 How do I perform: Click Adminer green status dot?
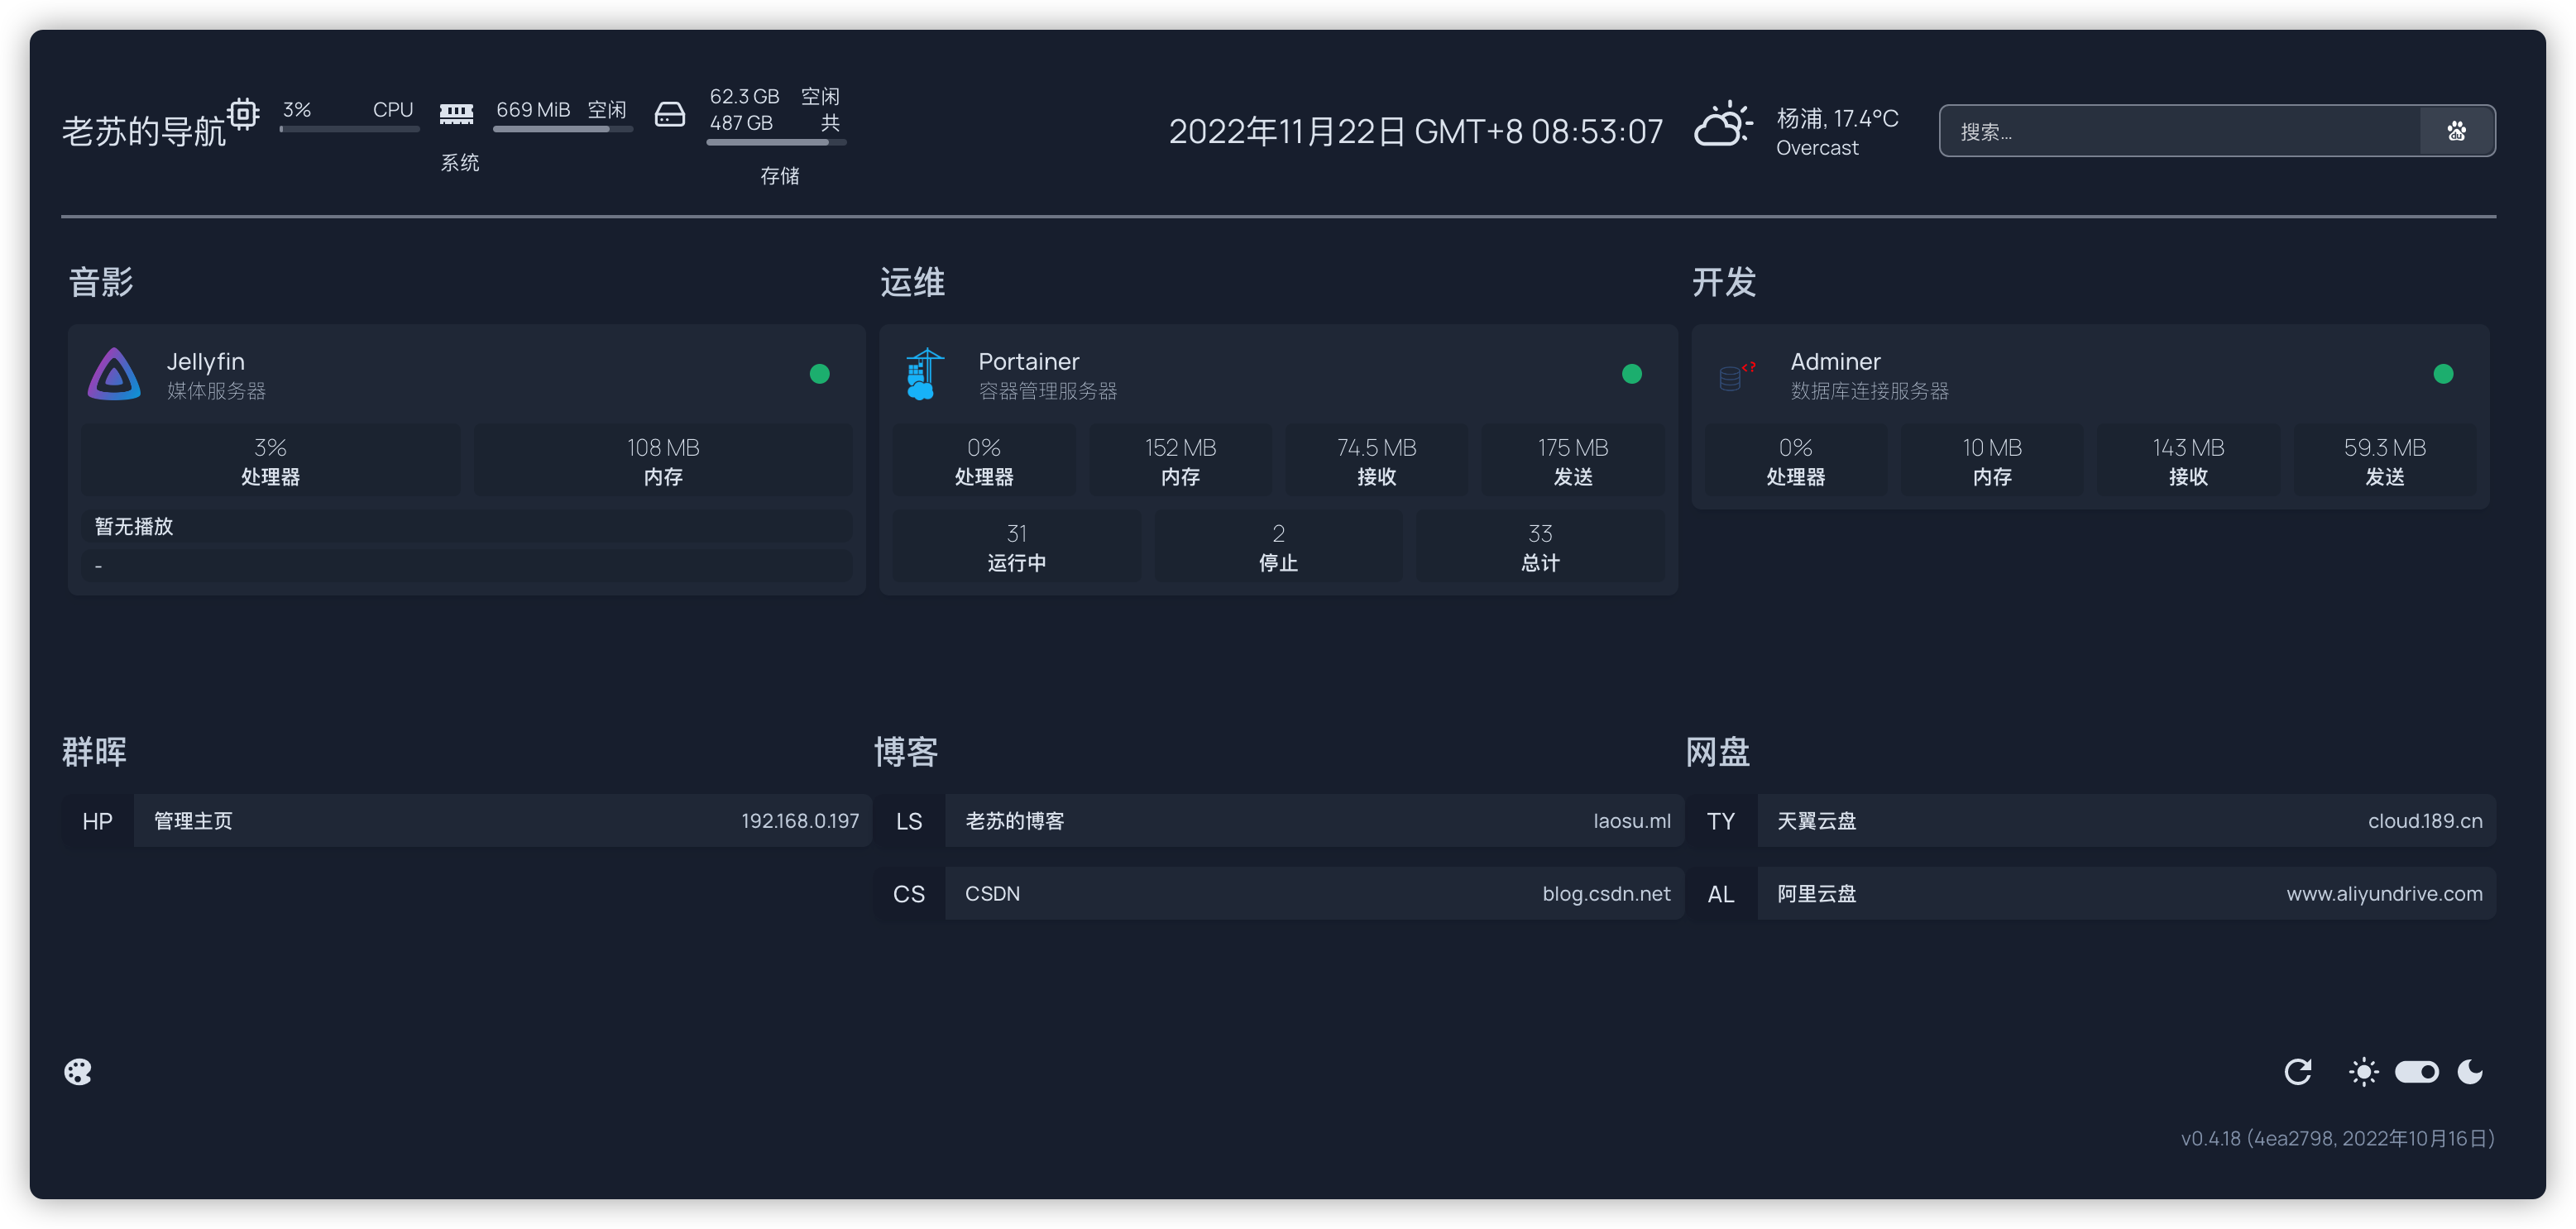click(2442, 374)
